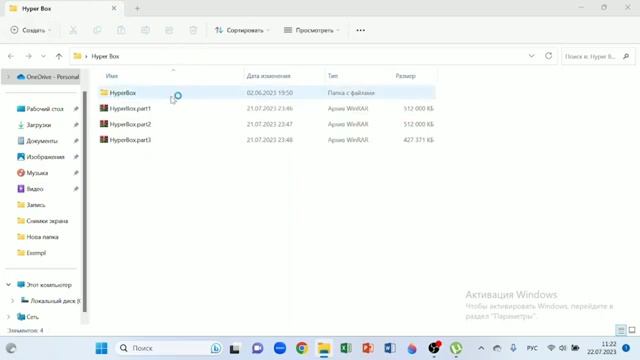Viewport: 640px width, 360px height.
Task: Open Видео in sidebar
Action: (31, 189)
